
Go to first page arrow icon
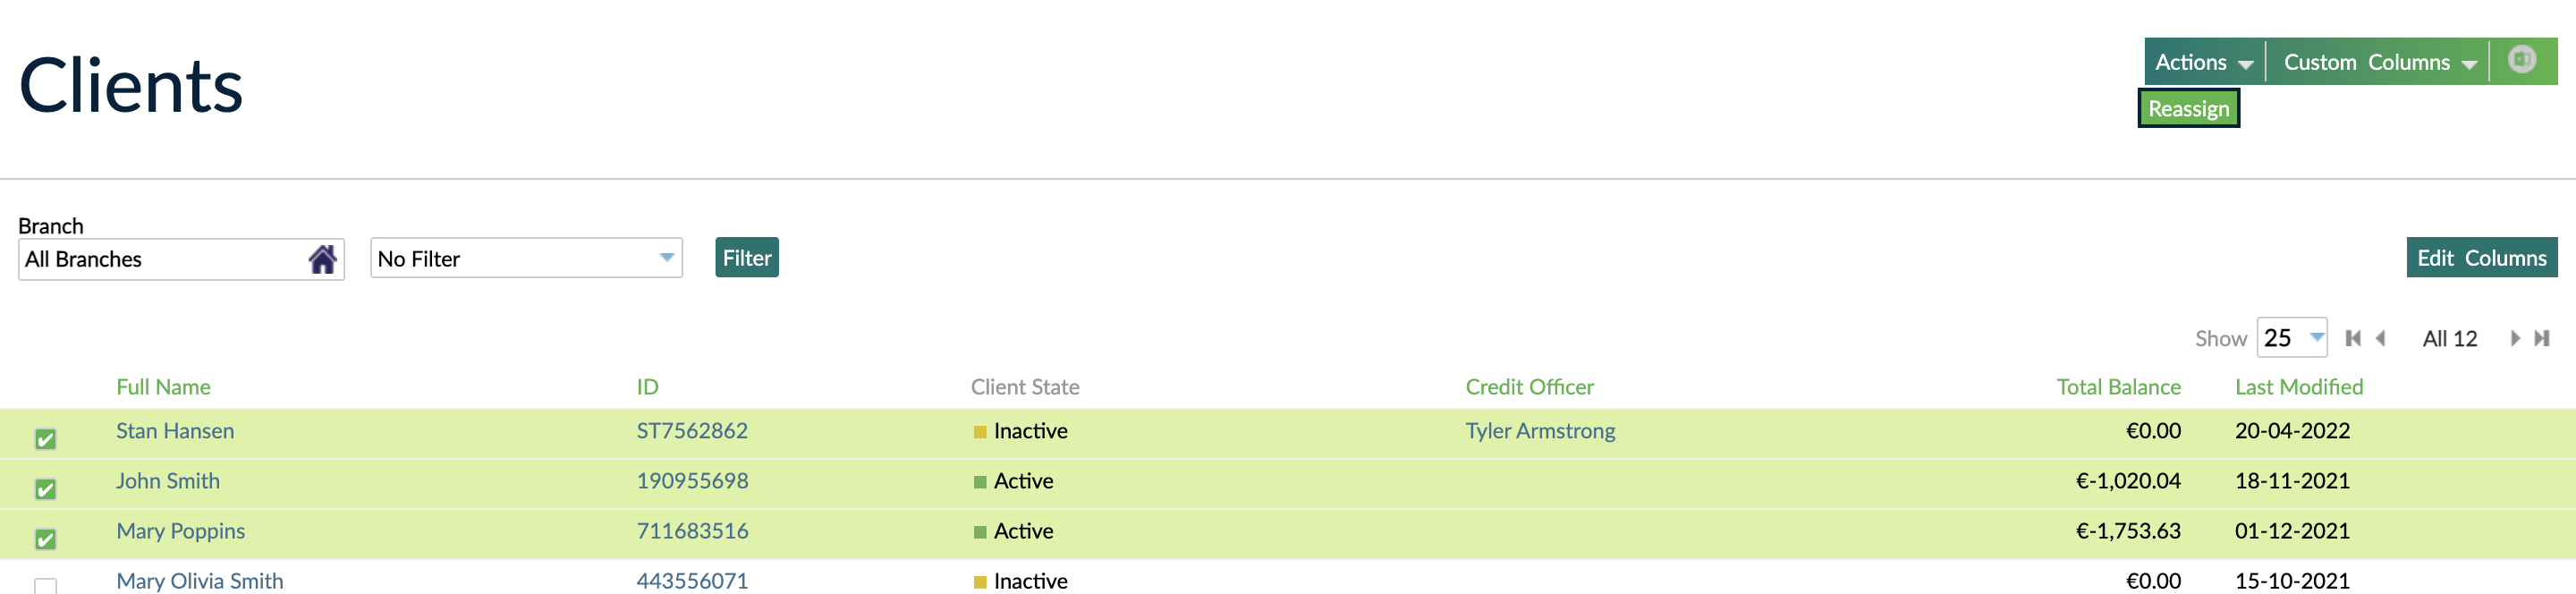click(x=2353, y=339)
